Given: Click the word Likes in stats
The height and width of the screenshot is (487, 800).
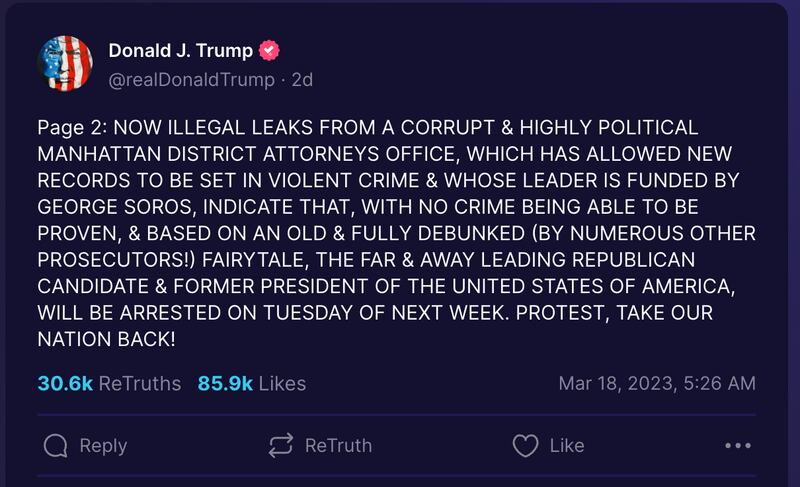Looking at the screenshot, I should tap(282, 383).
